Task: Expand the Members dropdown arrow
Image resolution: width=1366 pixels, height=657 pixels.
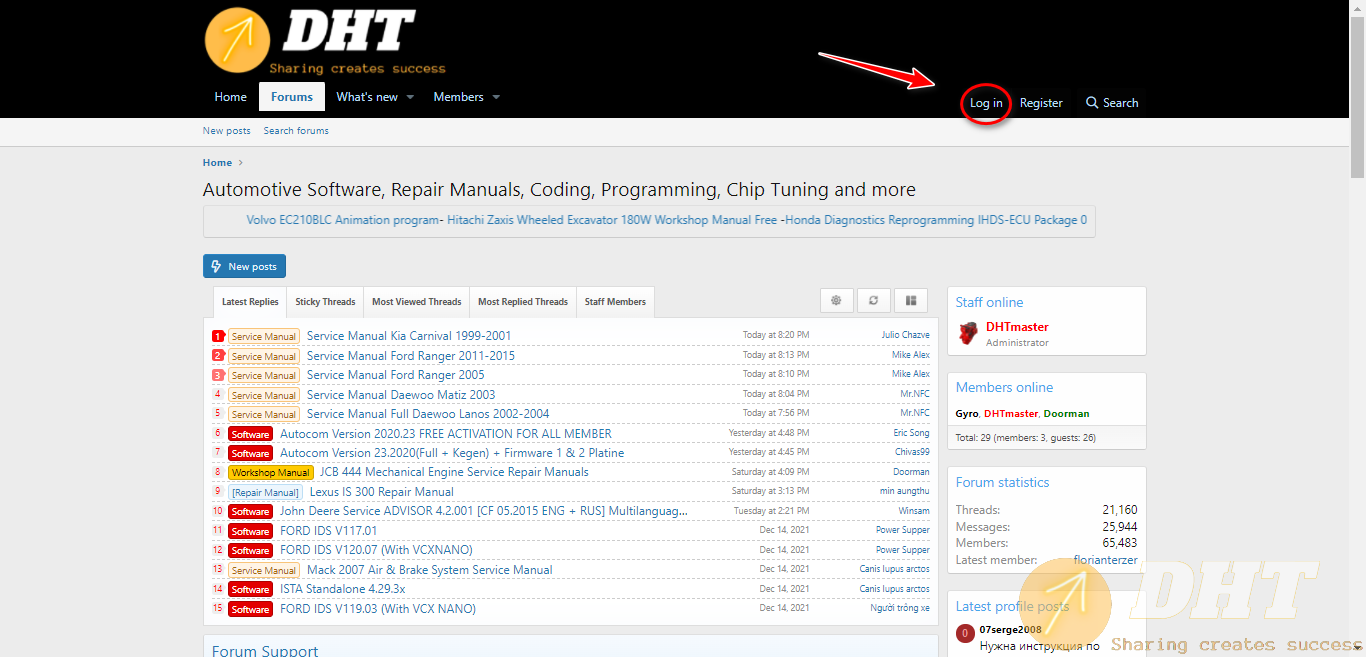Action: point(496,98)
